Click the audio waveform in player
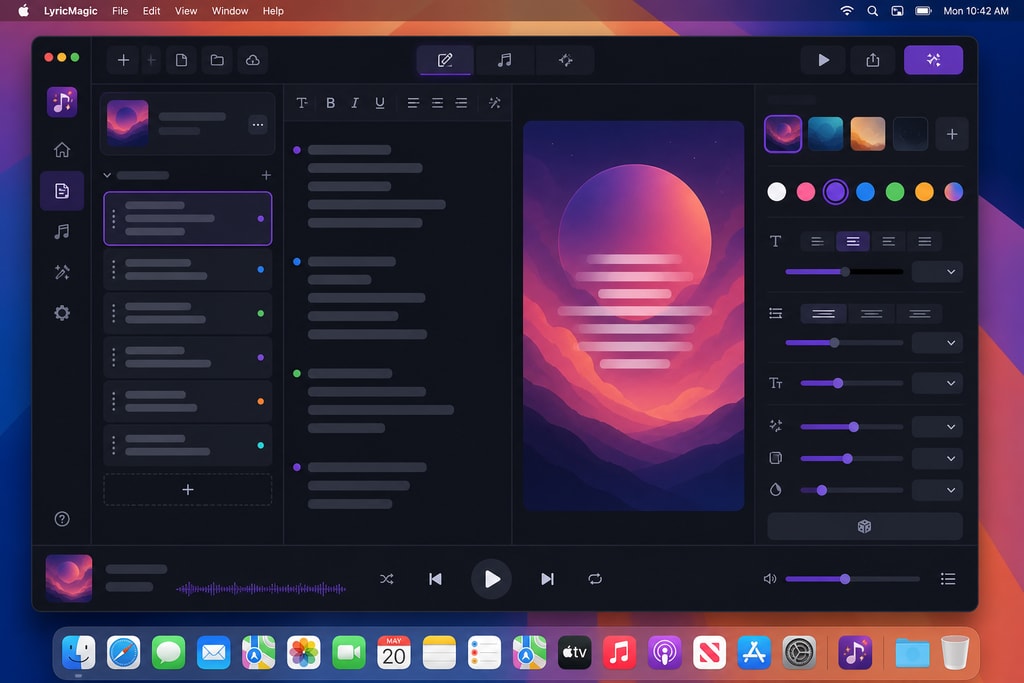 pyautogui.click(x=261, y=589)
